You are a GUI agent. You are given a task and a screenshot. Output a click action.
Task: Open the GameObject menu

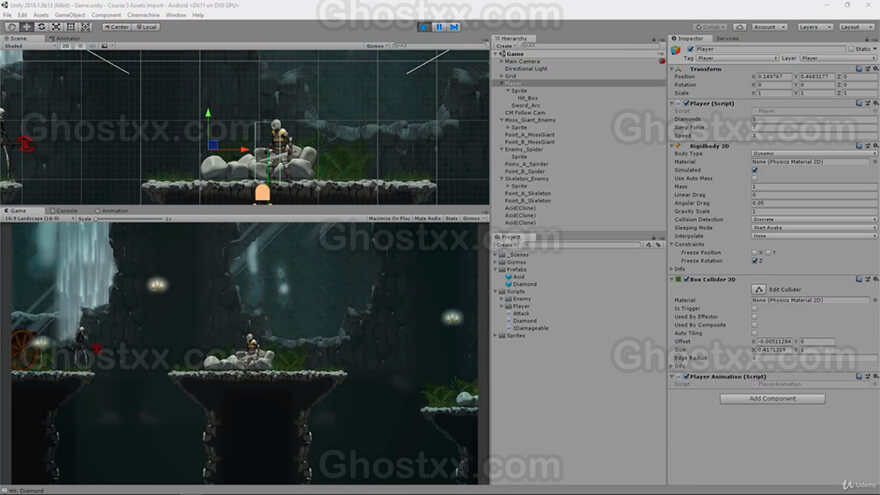click(70, 15)
